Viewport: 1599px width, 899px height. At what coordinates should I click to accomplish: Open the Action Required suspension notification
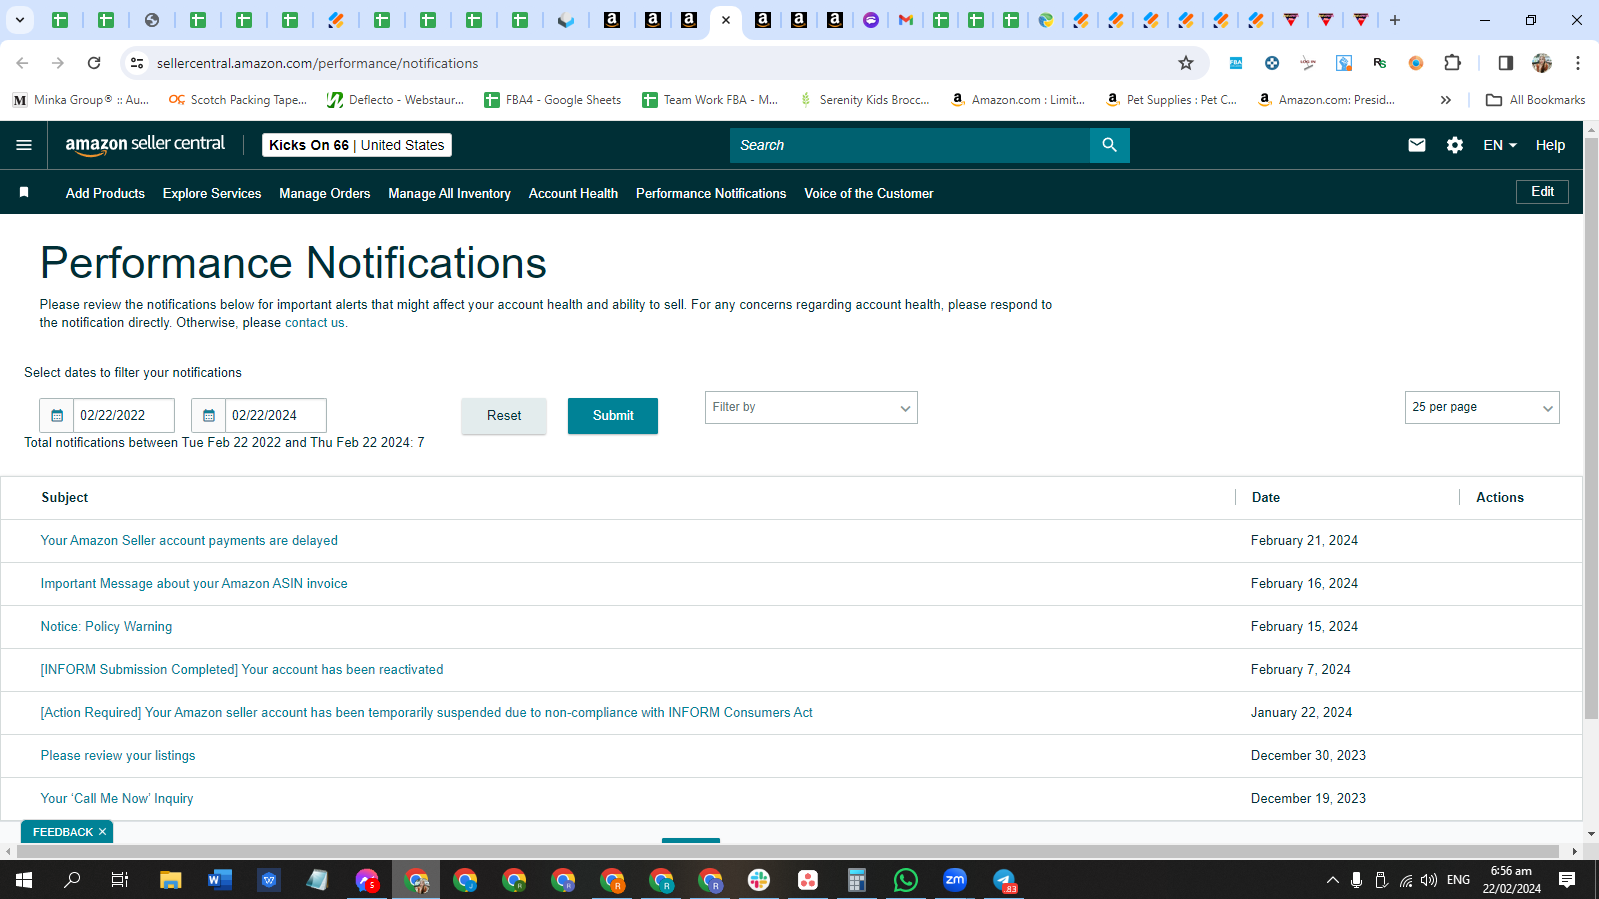[x=426, y=713]
